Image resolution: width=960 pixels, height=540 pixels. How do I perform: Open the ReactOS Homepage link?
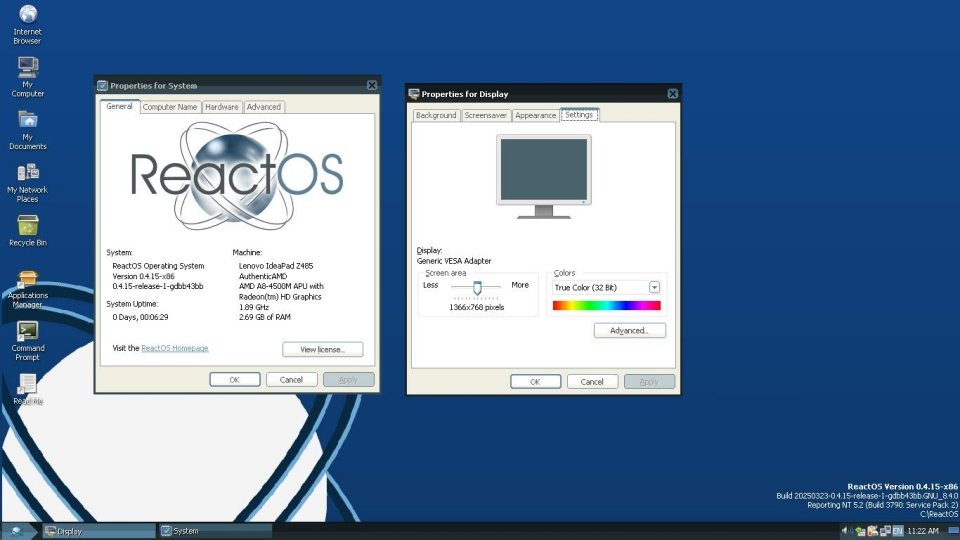click(174, 348)
